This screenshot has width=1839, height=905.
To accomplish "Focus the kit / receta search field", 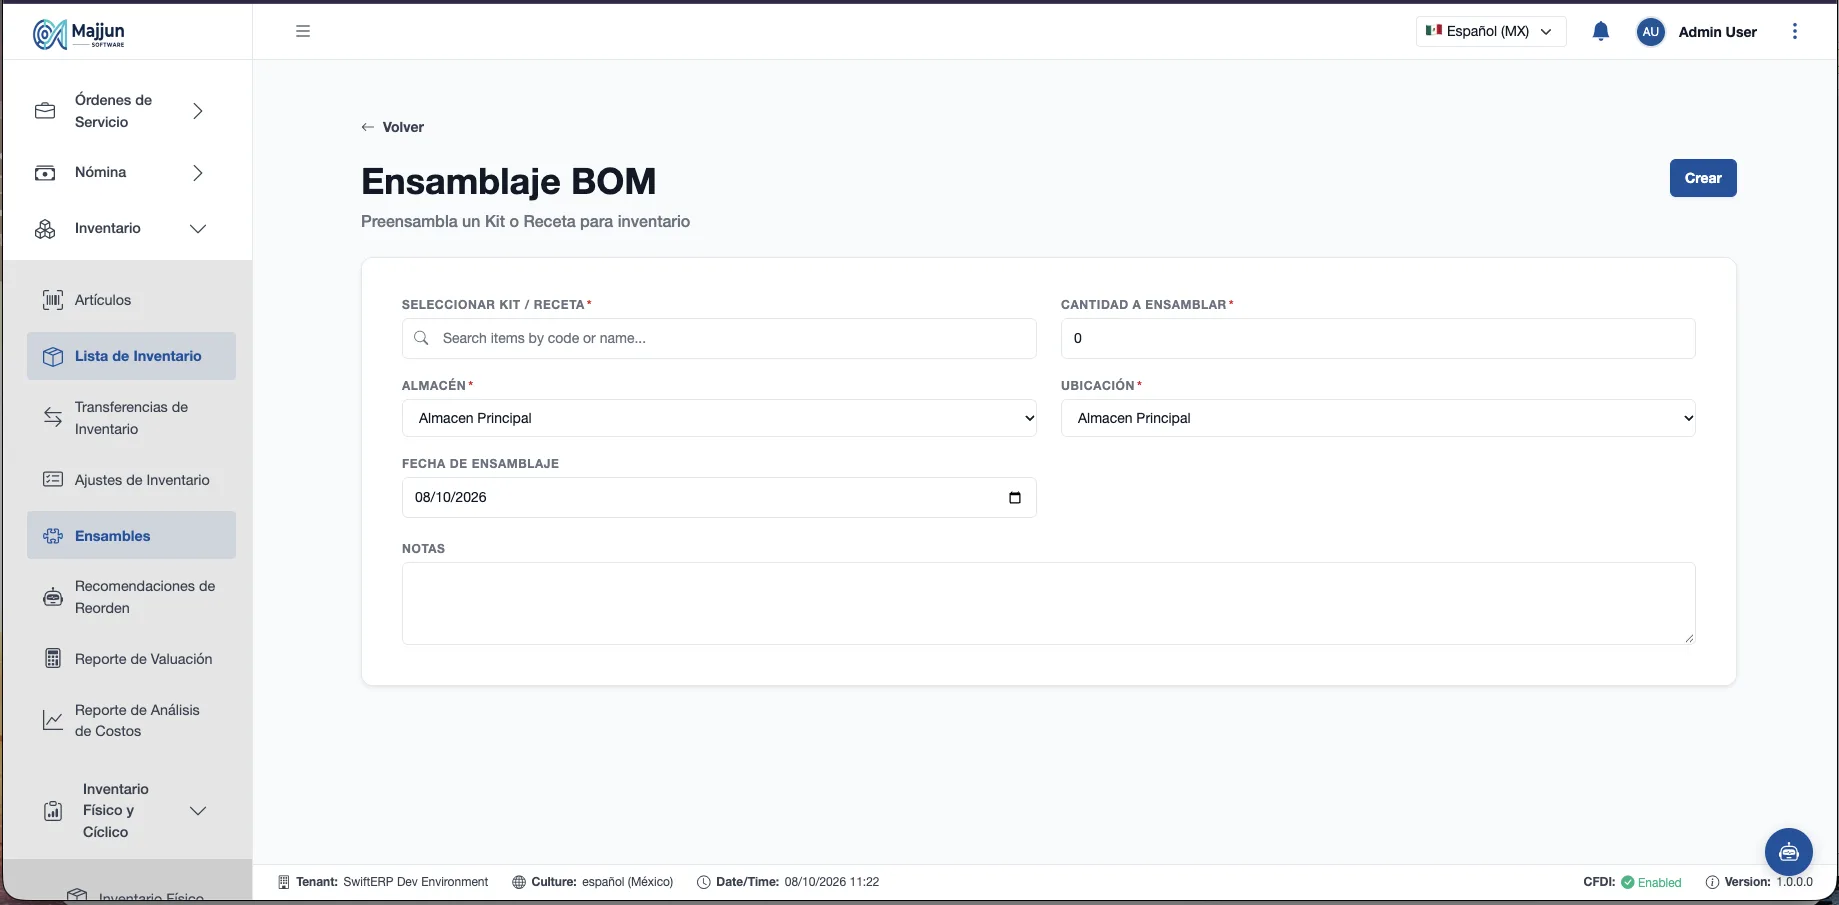I will tap(719, 338).
